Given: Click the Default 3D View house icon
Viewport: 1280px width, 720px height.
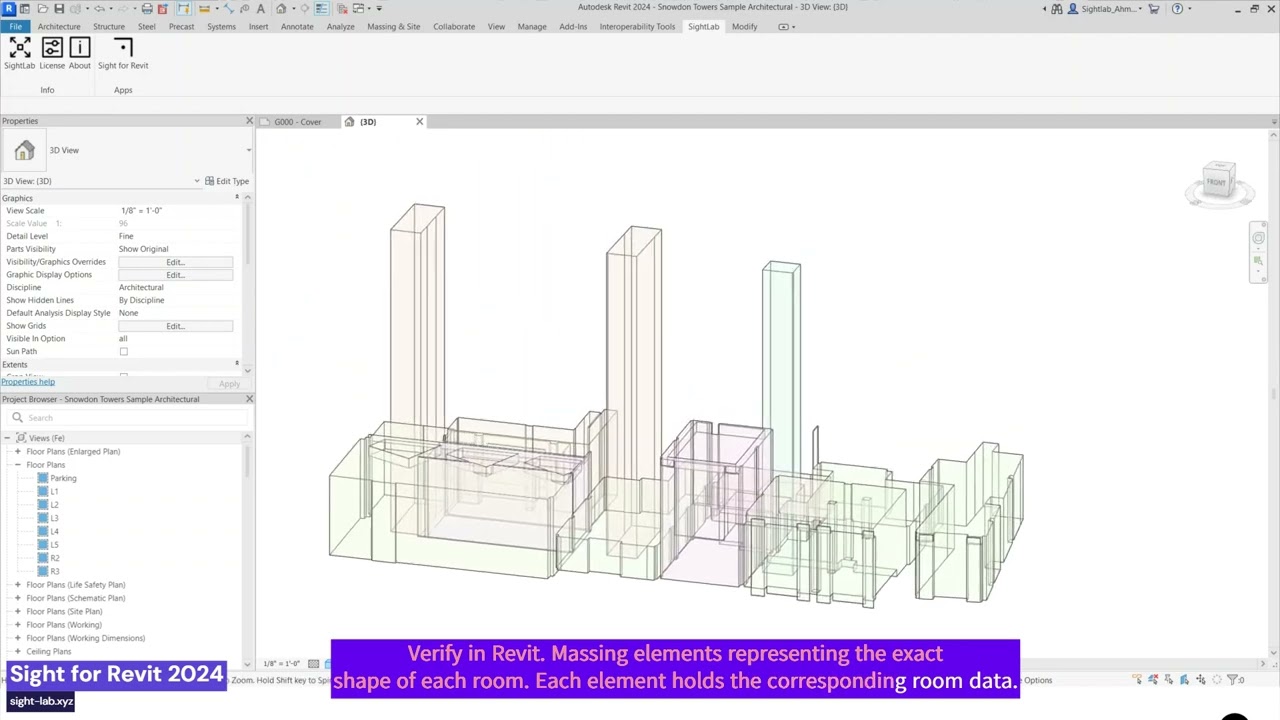Looking at the screenshot, I should [281, 8].
